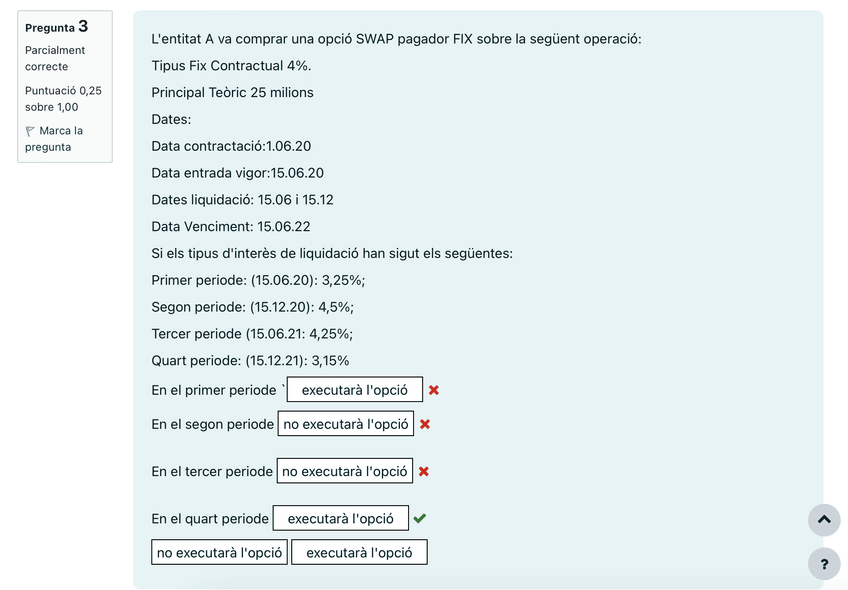Image resolution: width=848 pixels, height=590 pixels.
Task: Click the "Puntuació 0,25 sobre 1,00" score text
Action: point(63,98)
